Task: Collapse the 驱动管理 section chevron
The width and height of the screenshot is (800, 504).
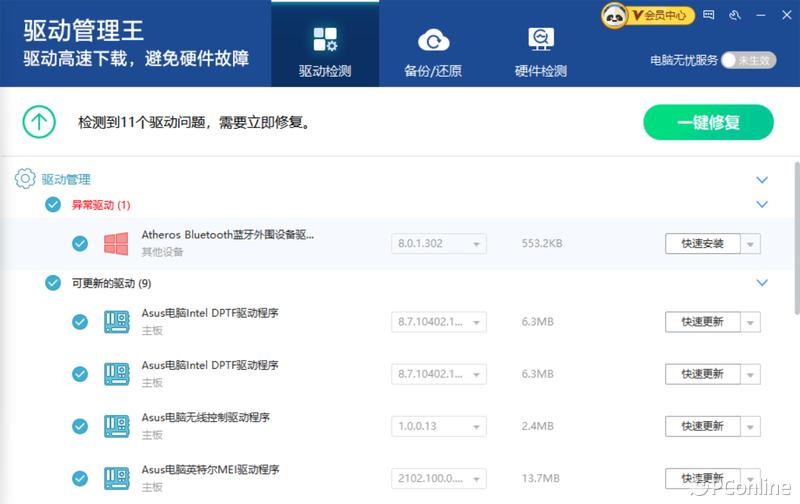Action: pos(762,180)
